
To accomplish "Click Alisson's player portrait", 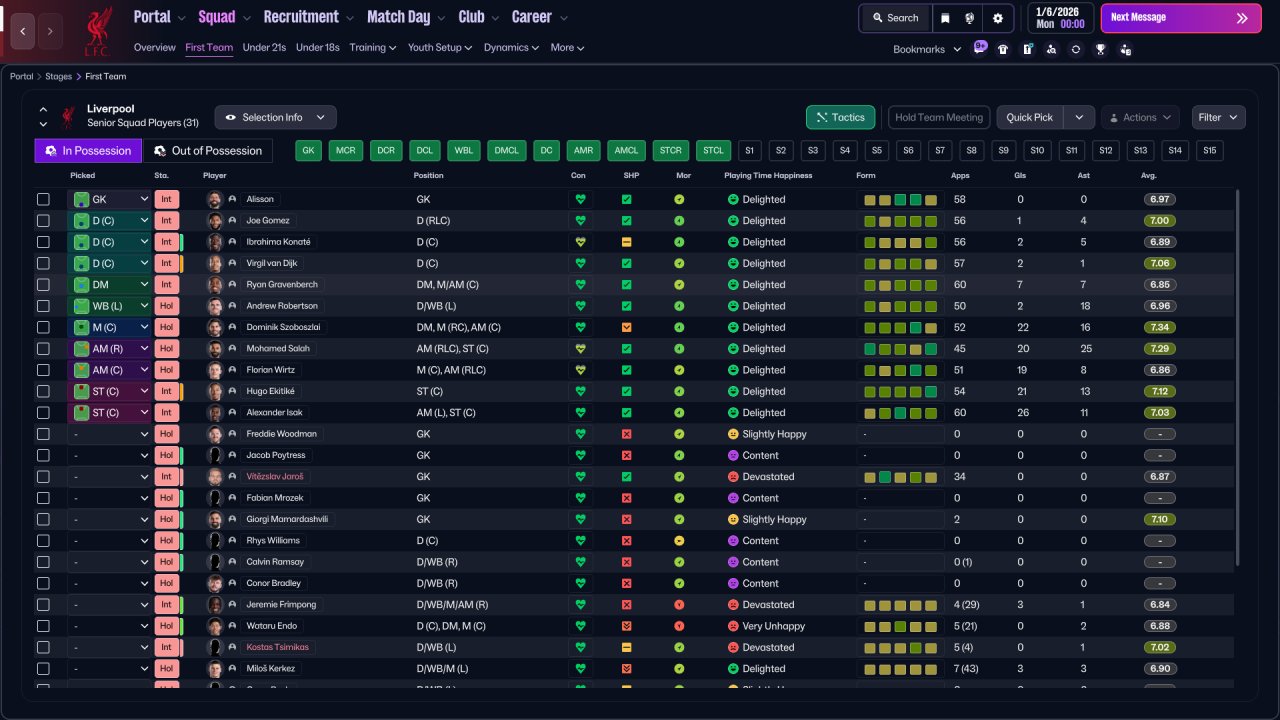I will [x=214, y=199].
